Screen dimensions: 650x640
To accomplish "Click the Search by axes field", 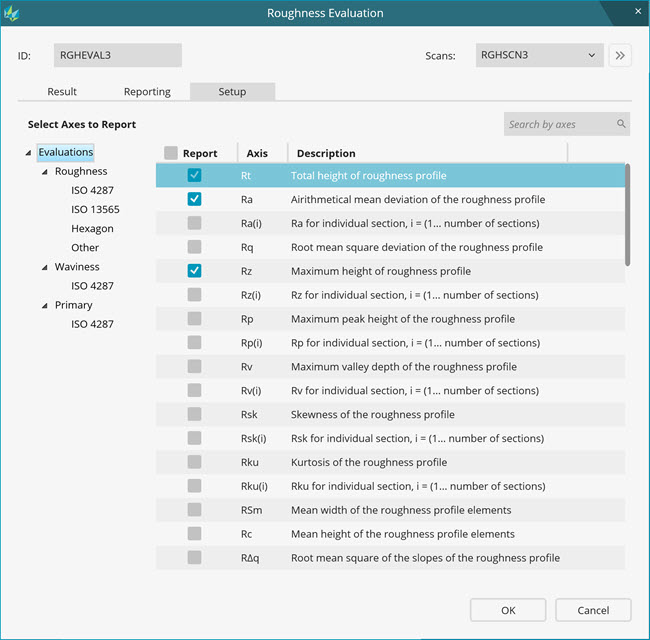I will tap(558, 124).
